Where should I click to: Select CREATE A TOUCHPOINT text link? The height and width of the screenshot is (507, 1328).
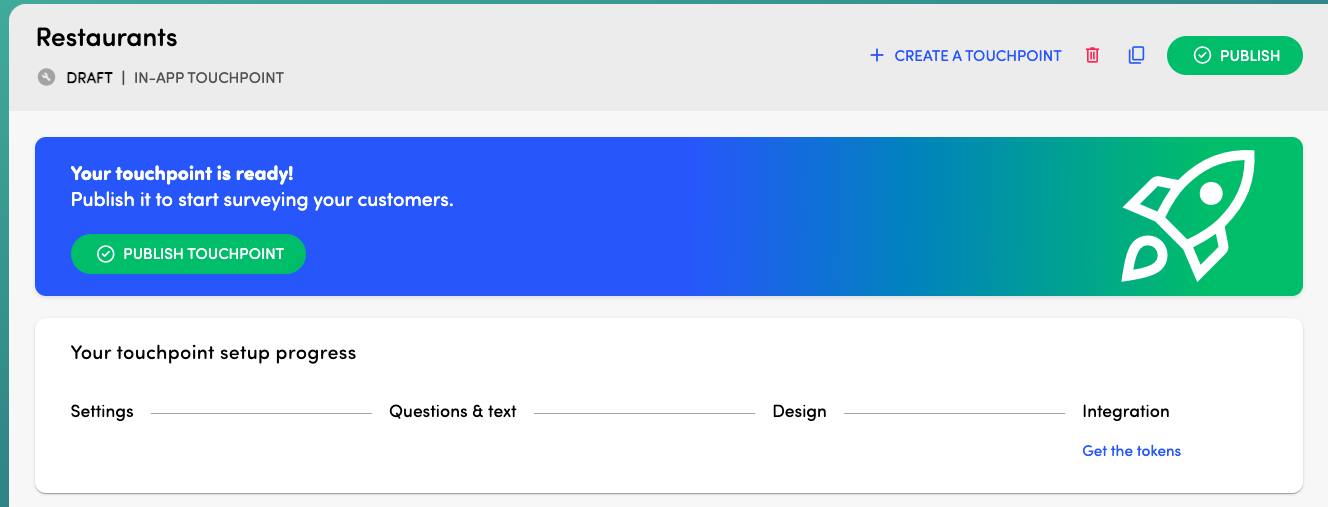click(977, 56)
